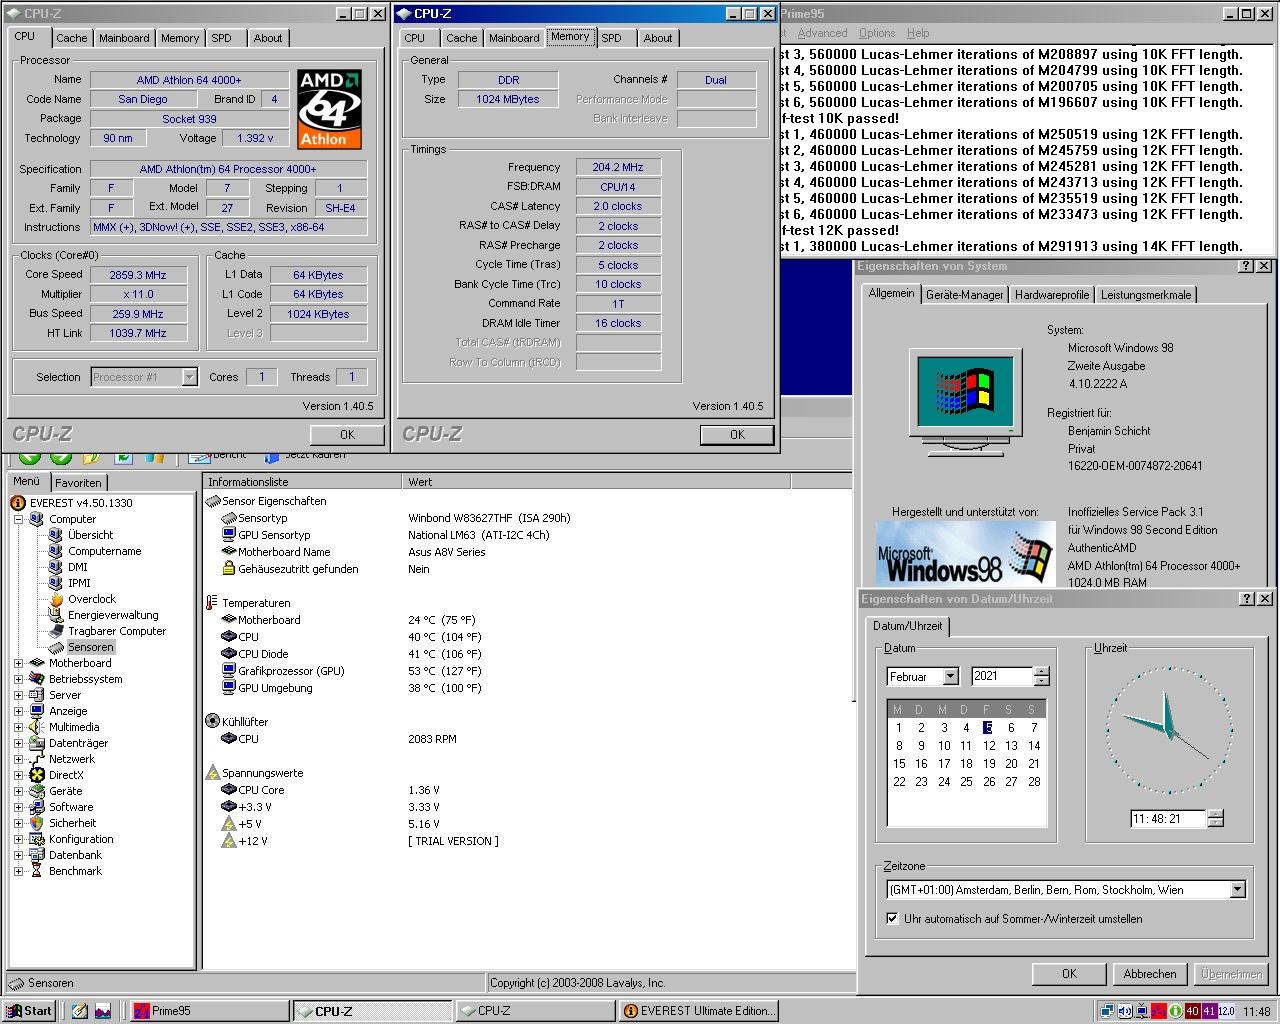The width and height of the screenshot is (1280, 1024).
Task: Click the Benchmark hourglass icon
Action: tap(37, 871)
